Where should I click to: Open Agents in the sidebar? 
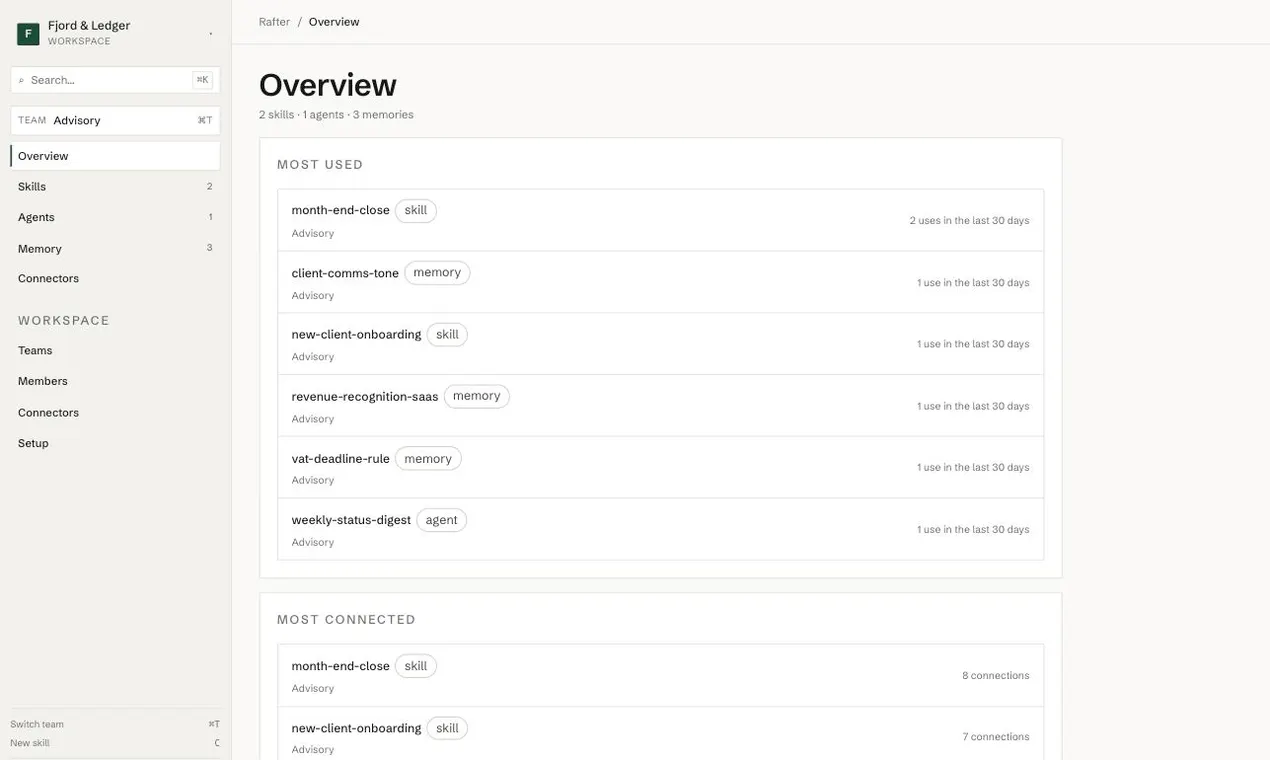pos(115,217)
